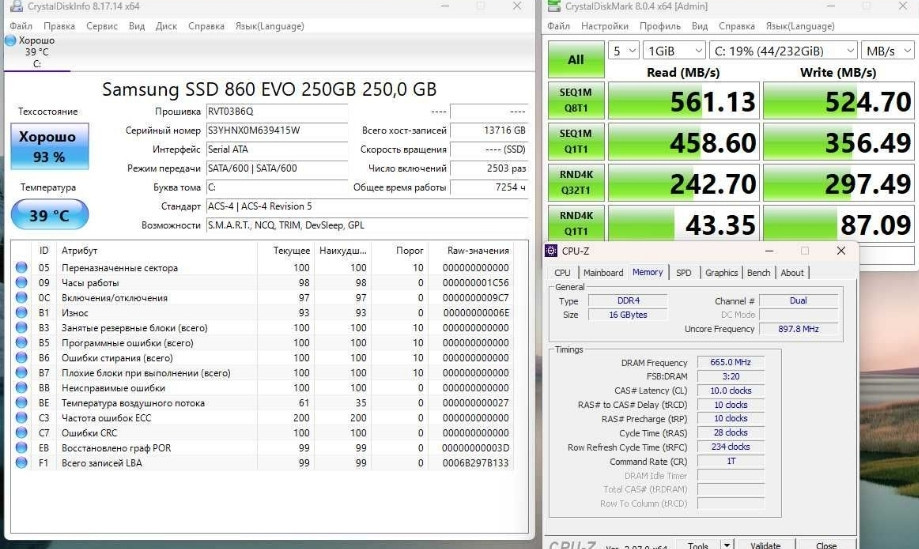The image size is (919, 549).
Task: Click status circle for attribute C3 row
Action: [22, 418]
